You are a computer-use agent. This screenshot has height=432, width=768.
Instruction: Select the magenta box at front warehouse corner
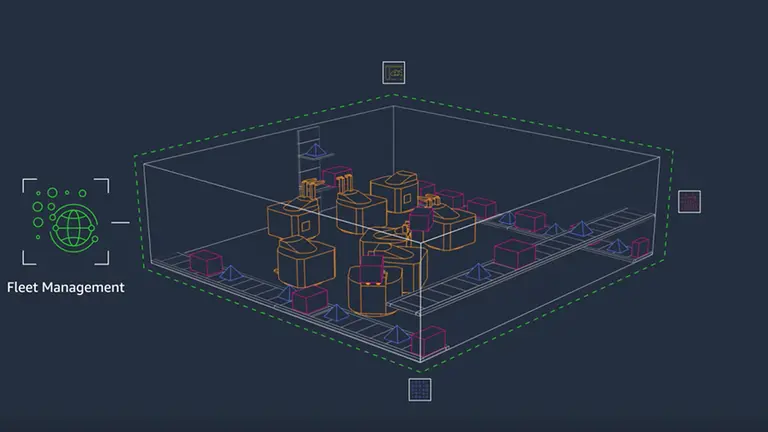click(x=427, y=342)
